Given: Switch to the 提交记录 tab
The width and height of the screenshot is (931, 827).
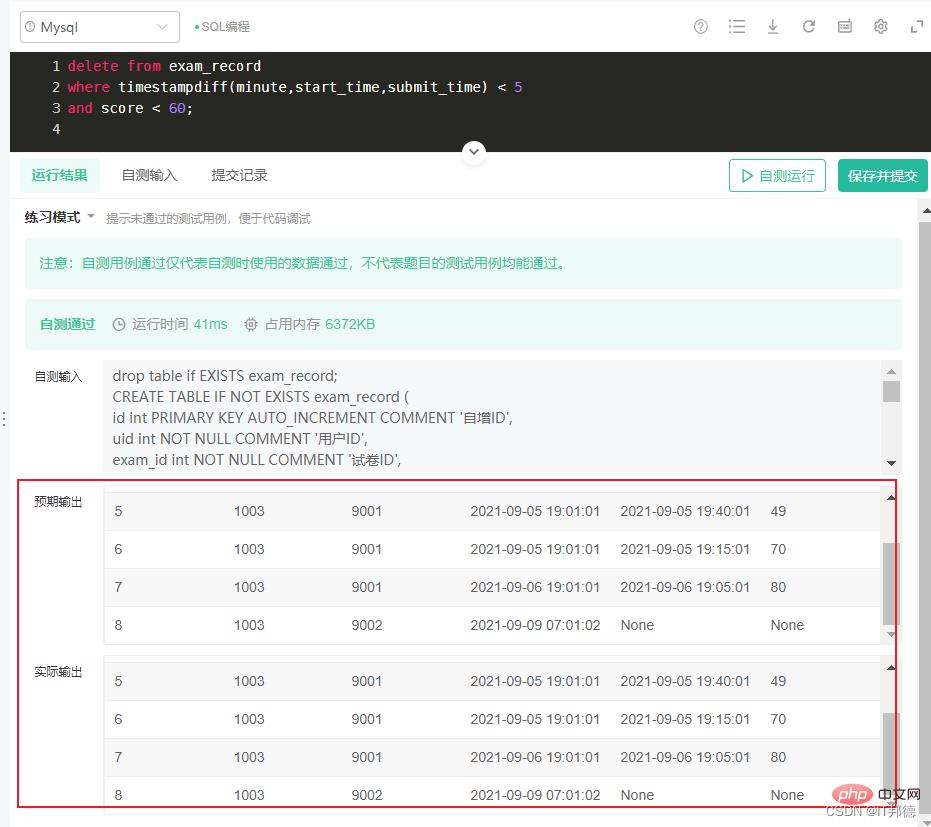Looking at the screenshot, I should click(239, 175).
